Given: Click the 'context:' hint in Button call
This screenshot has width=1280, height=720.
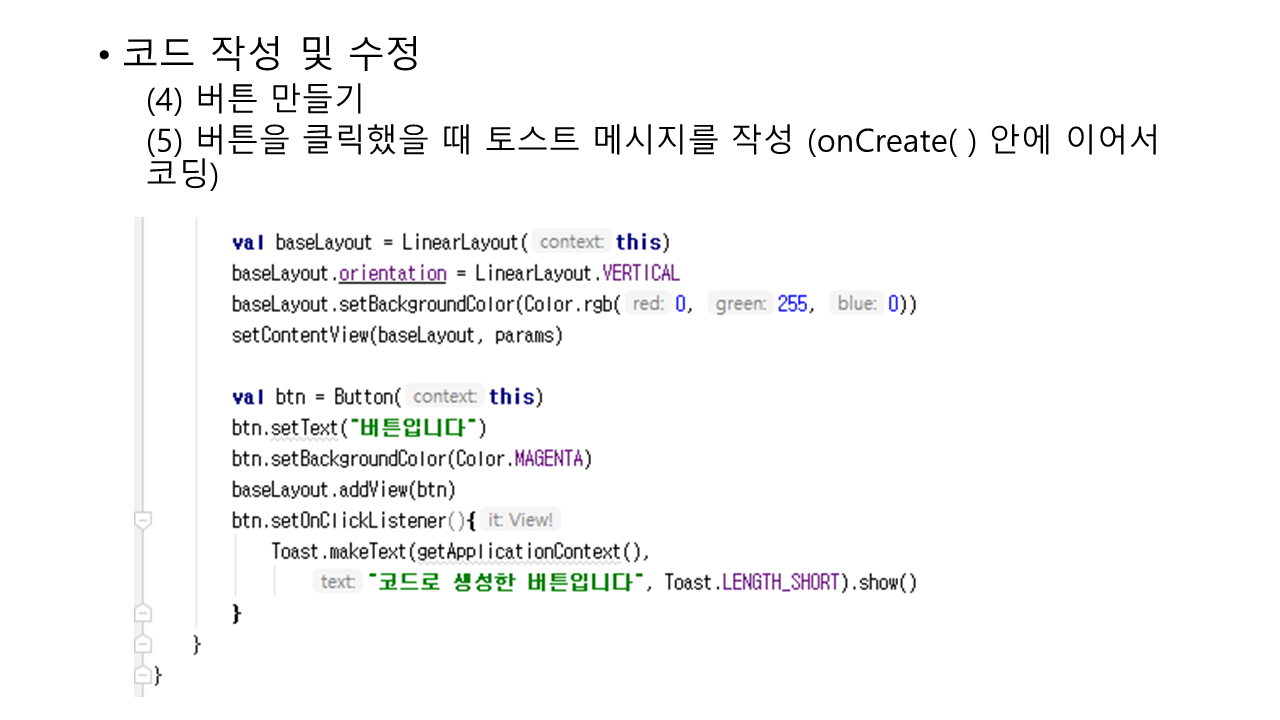Looking at the screenshot, I should [x=445, y=396].
